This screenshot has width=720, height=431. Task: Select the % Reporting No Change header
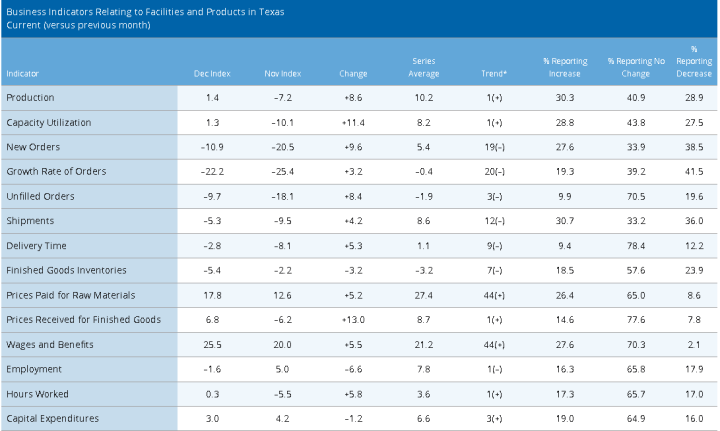(x=636, y=67)
